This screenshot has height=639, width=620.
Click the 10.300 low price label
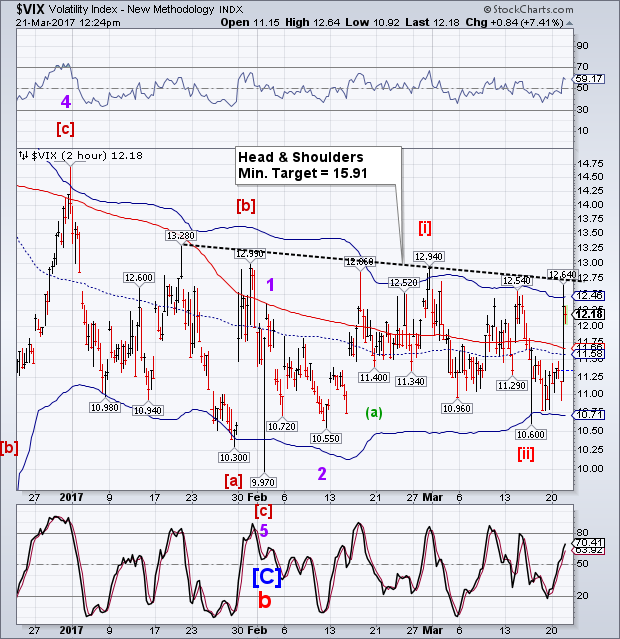tap(232, 456)
